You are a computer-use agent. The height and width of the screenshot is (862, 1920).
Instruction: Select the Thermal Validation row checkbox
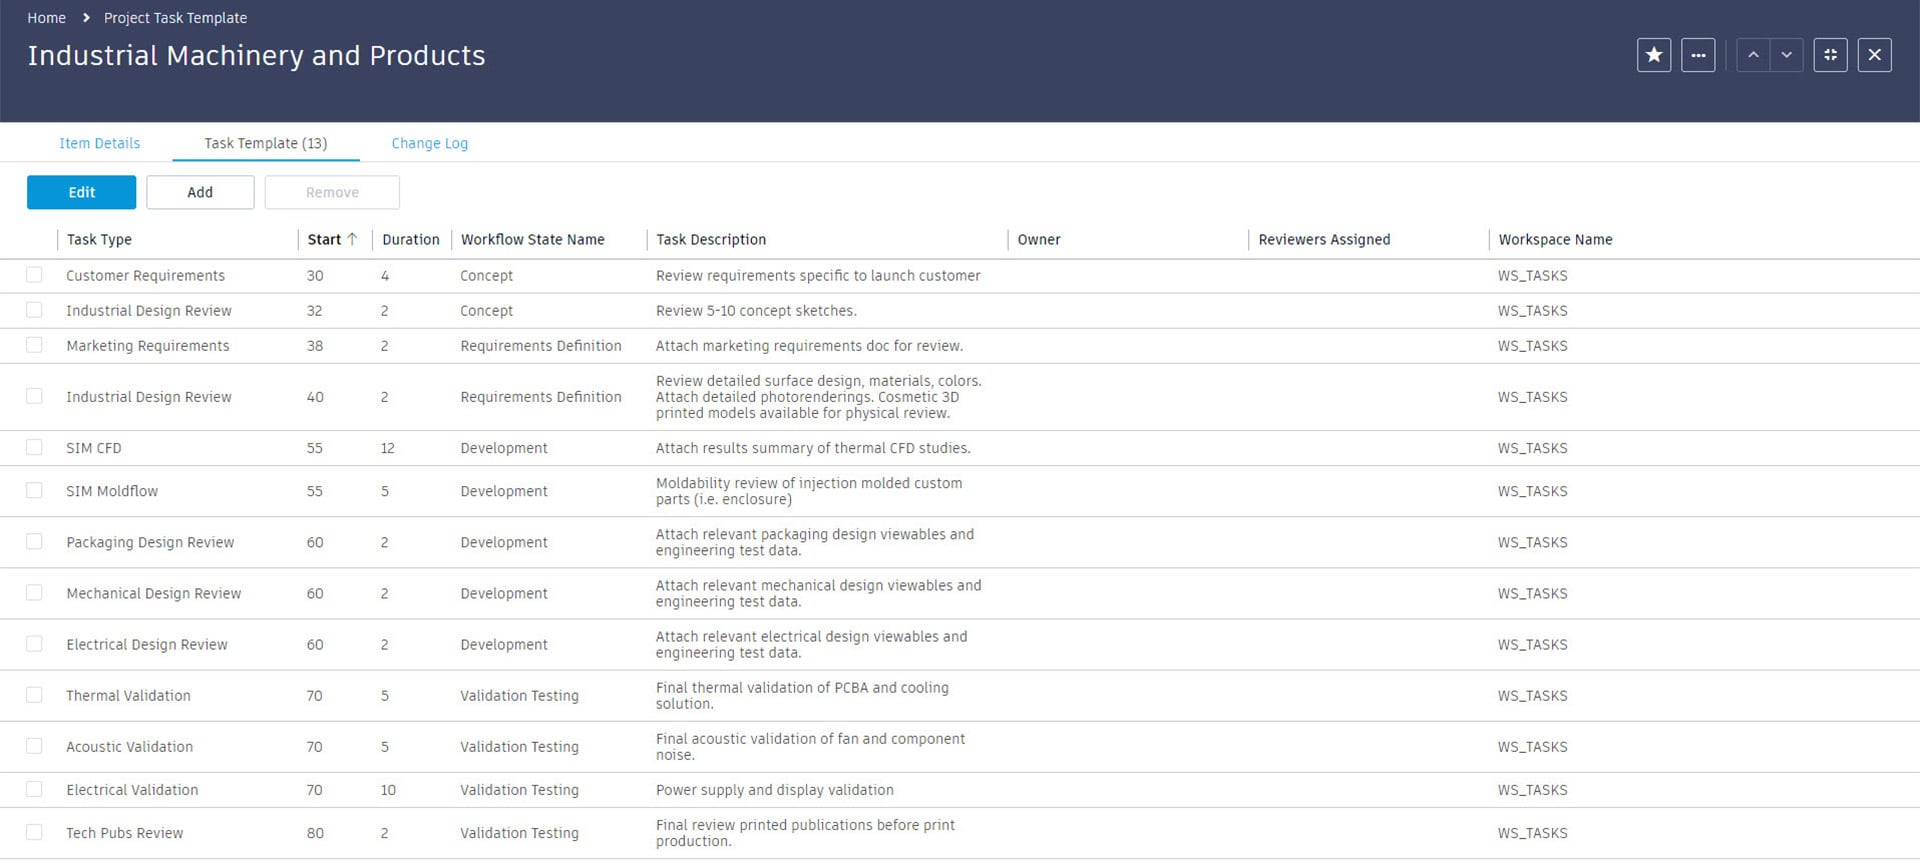pyautogui.click(x=35, y=695)
